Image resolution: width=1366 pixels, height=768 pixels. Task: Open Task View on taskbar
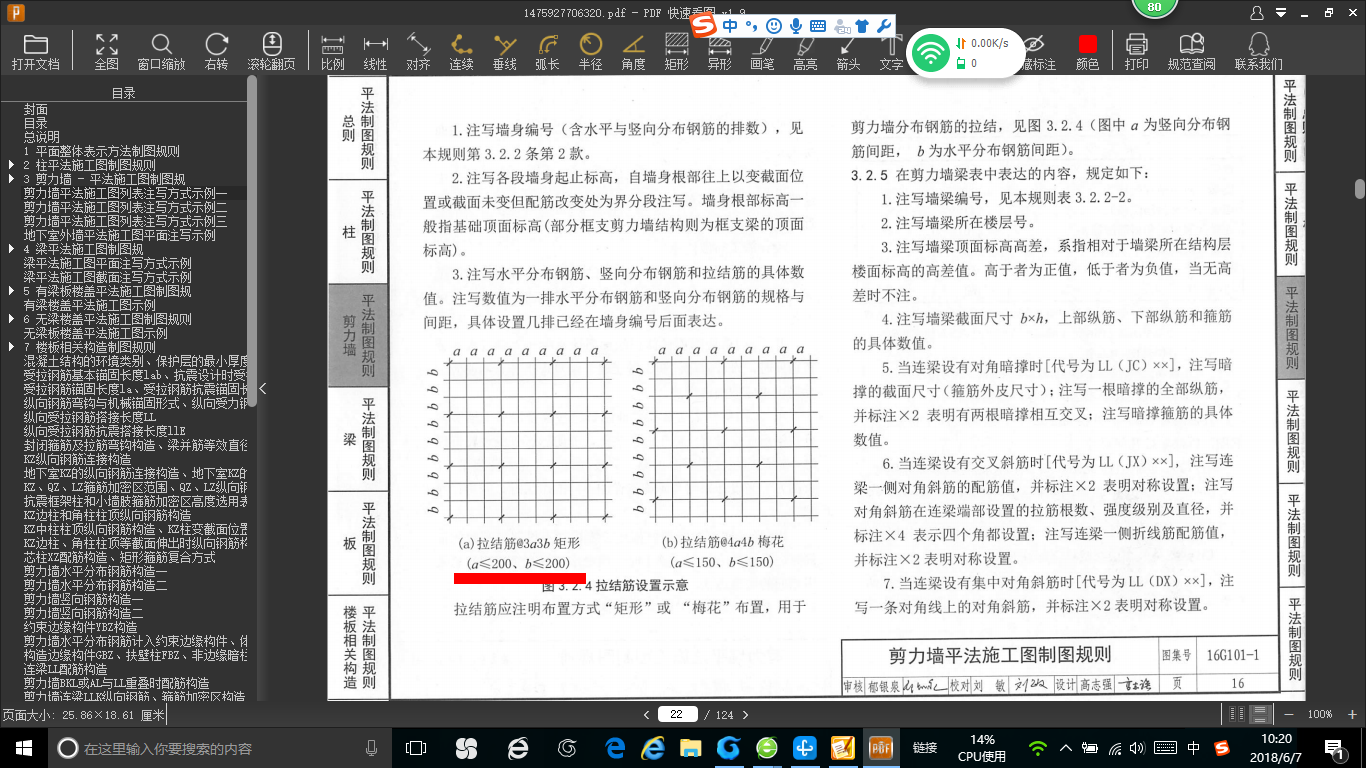pos(416,748)
